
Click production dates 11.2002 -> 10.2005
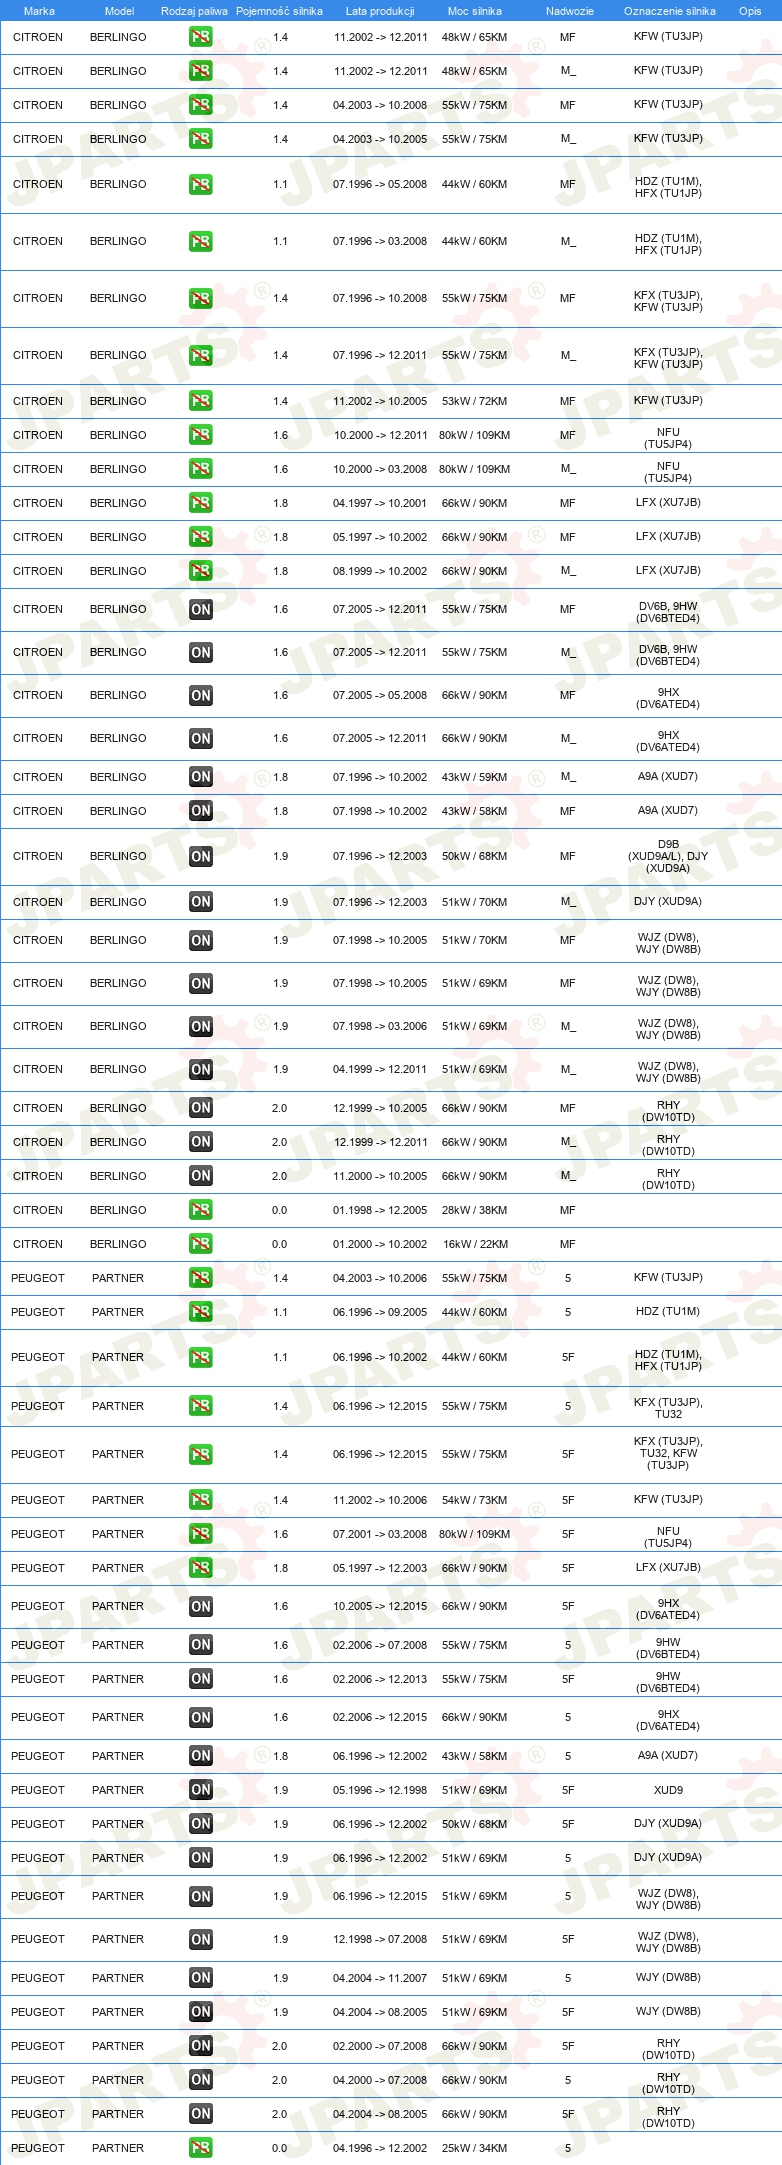tap(380, 401)
